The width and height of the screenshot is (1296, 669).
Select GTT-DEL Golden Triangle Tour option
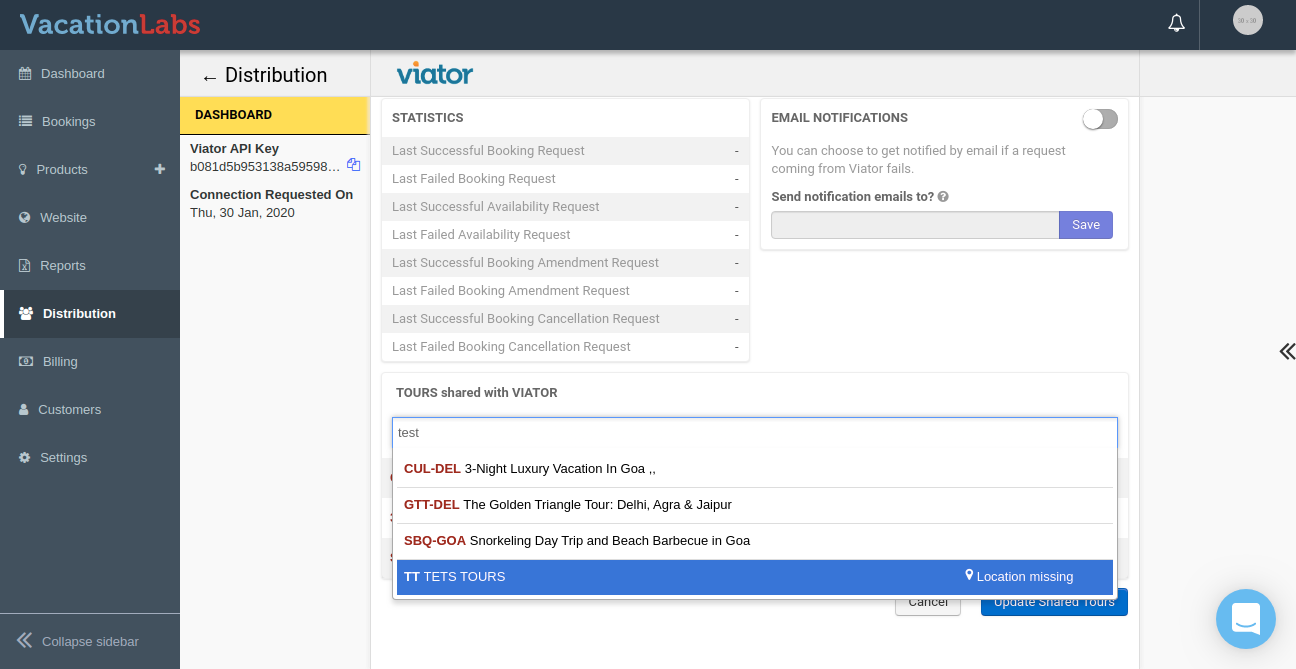755,504
